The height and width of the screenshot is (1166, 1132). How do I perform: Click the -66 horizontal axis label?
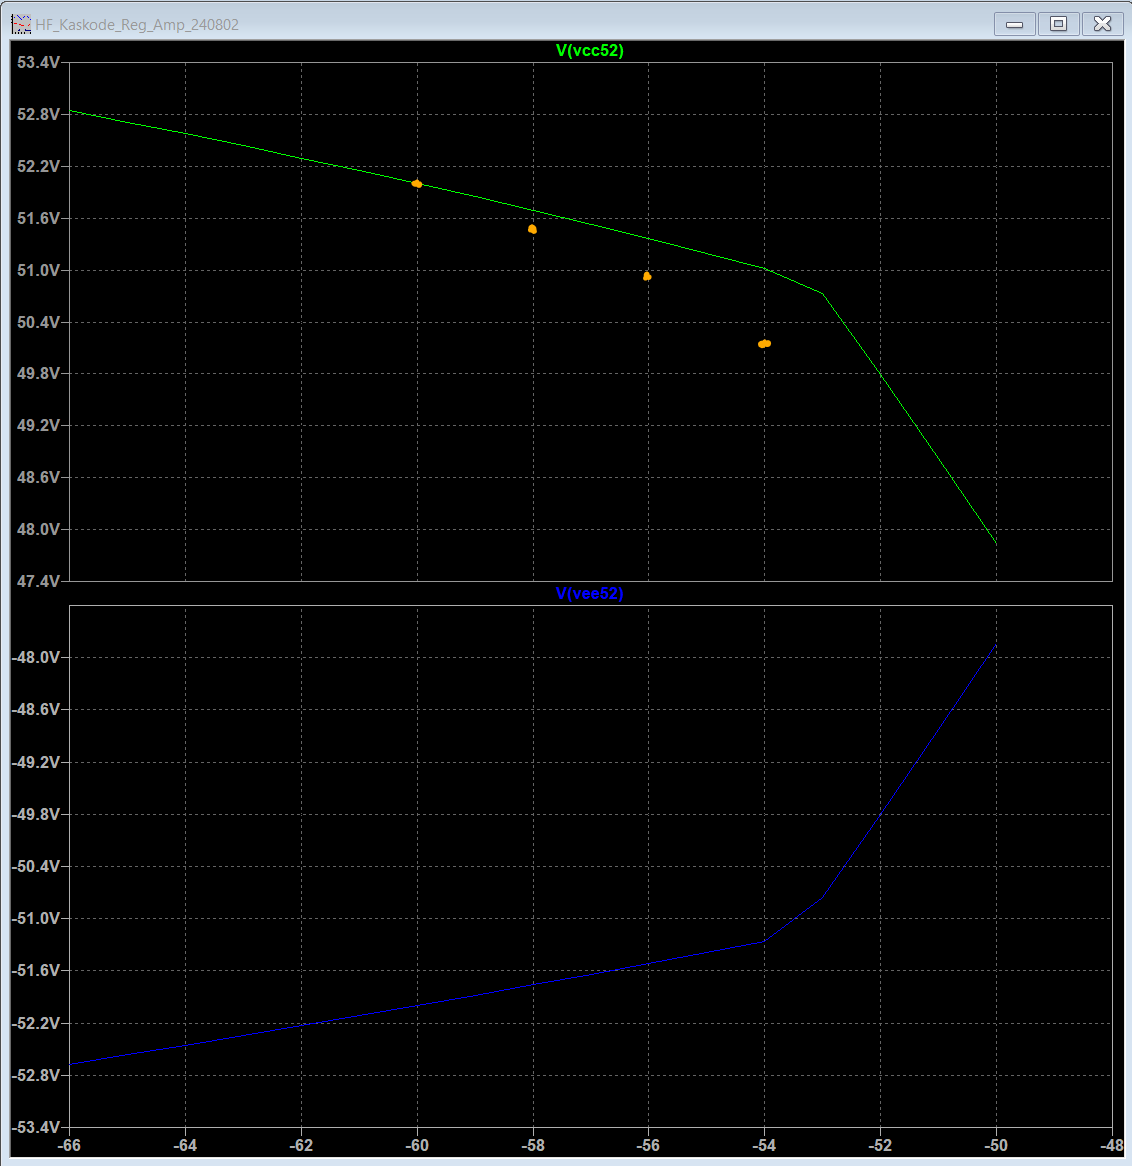[x=69, y=1146]
